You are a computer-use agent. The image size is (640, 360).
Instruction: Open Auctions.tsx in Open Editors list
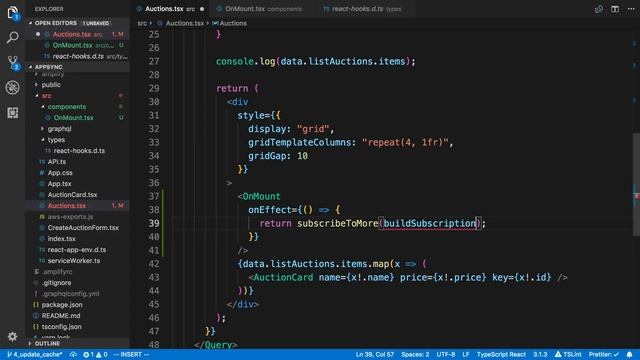click(x=77, y=34)
